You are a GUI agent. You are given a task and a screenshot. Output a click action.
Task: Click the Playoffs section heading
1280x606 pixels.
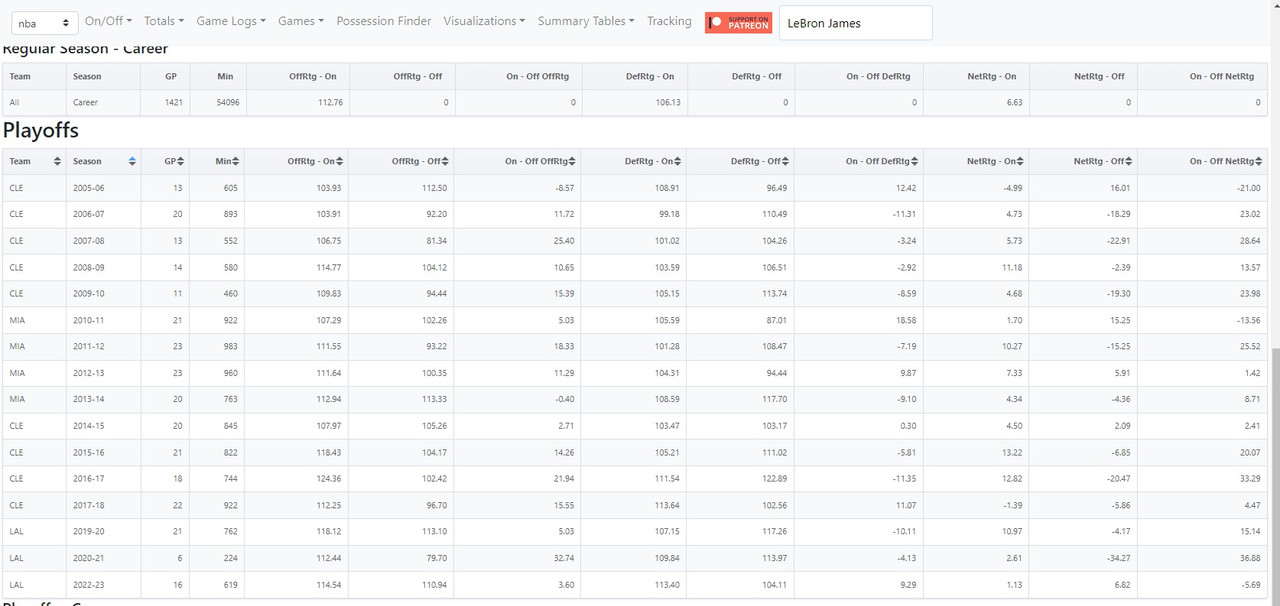click(x=41, y=131)
